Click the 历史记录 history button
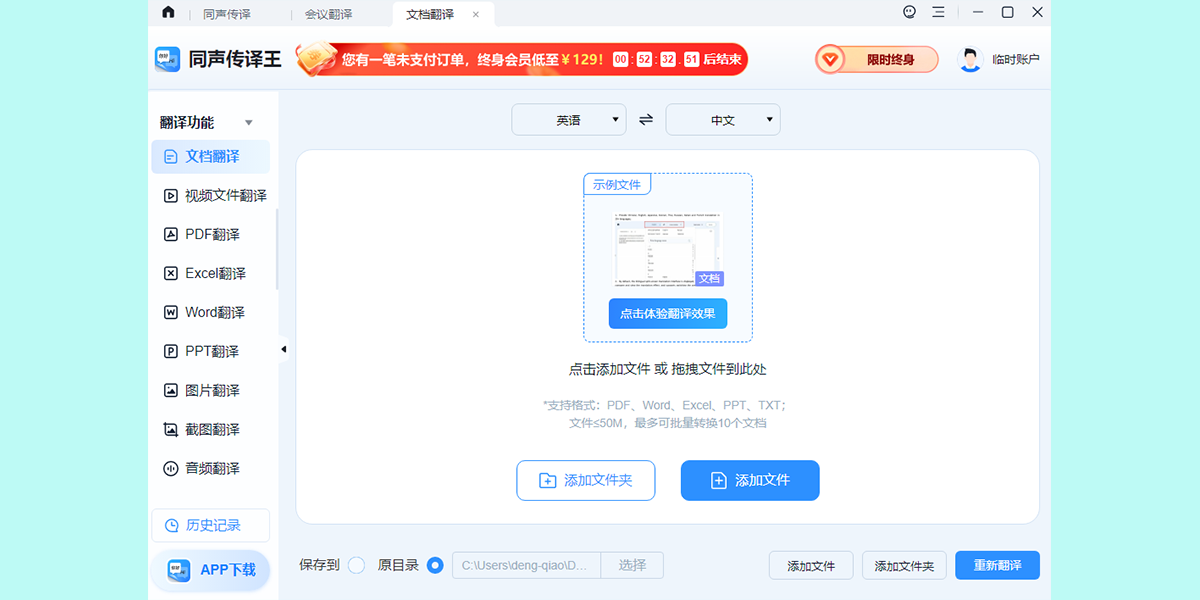 211,525
